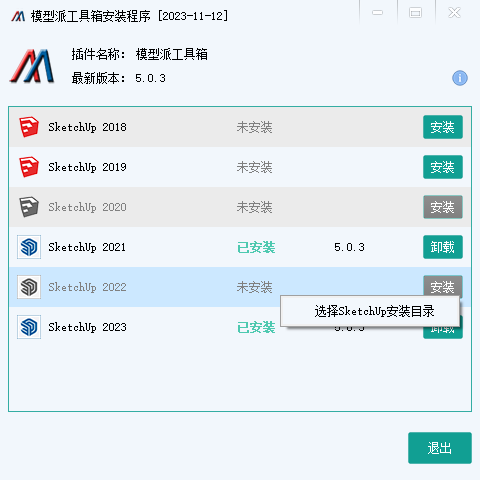
Task: Minimize the installer window
Action: point(378,13)
